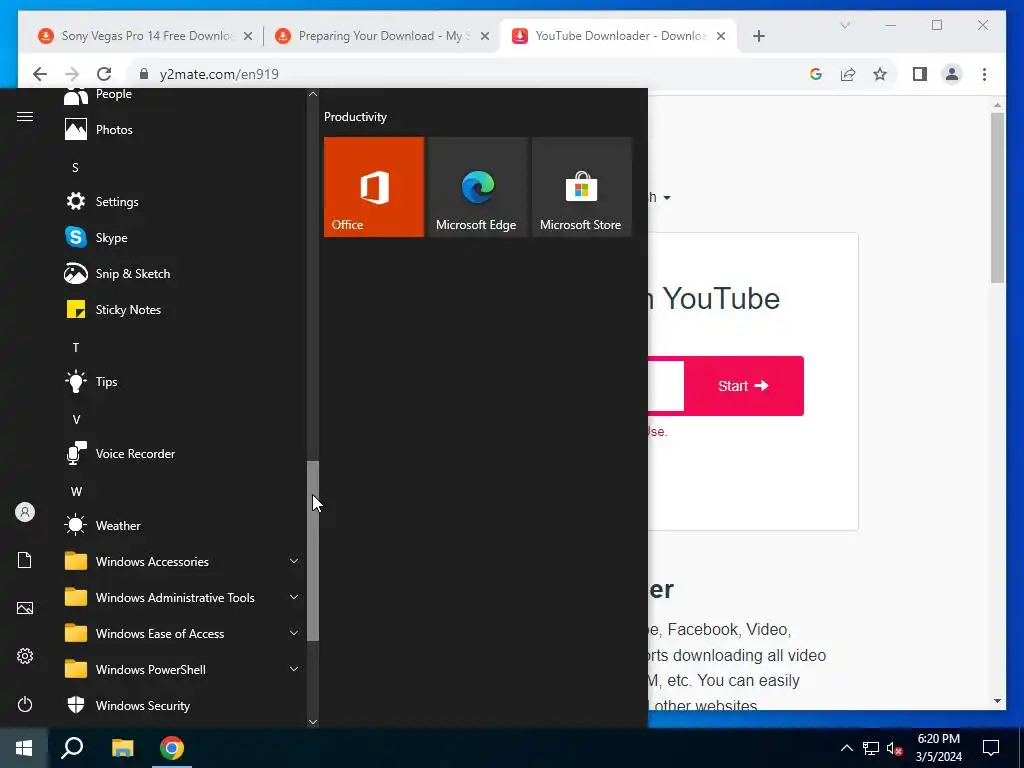This screenshot has width=1024, height=768.
Task: Launch Skype from the app list
Action: tap(182, 237)
